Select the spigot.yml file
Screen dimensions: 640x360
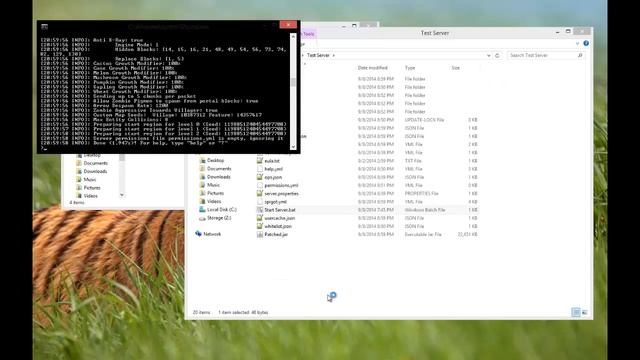click(275, 202)
